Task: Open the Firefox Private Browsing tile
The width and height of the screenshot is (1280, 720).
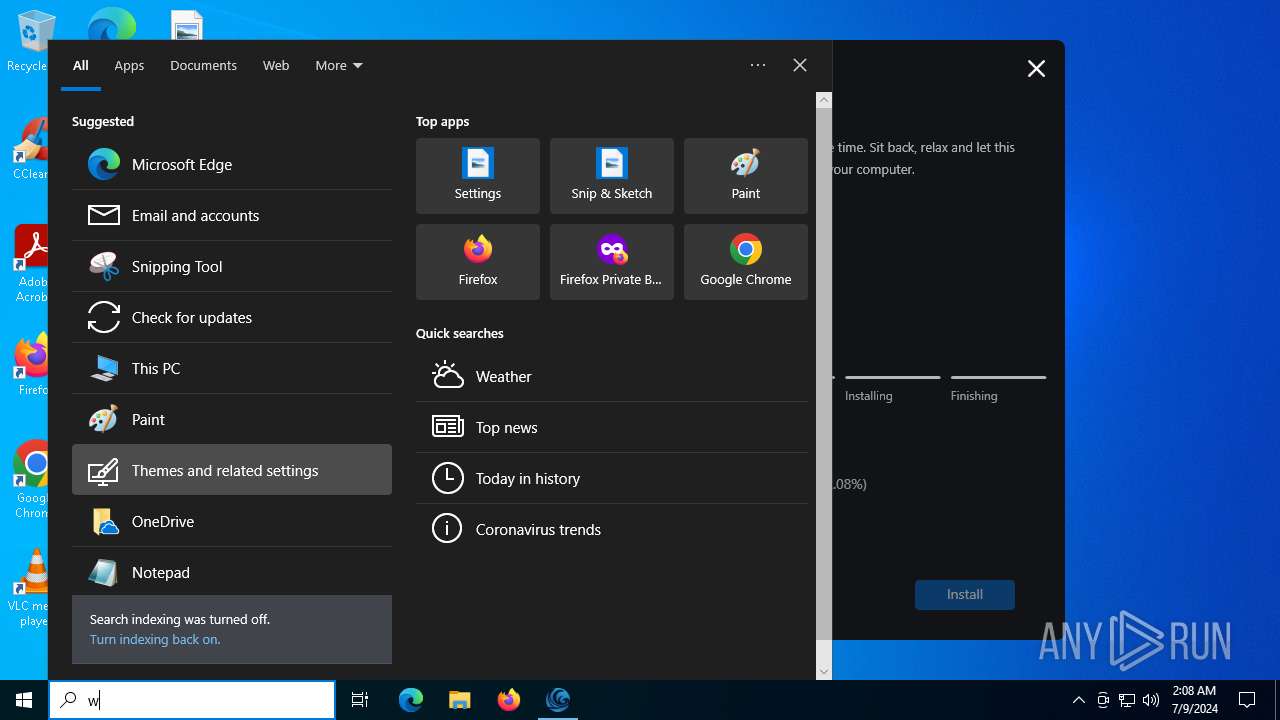Action: (612, 262)
